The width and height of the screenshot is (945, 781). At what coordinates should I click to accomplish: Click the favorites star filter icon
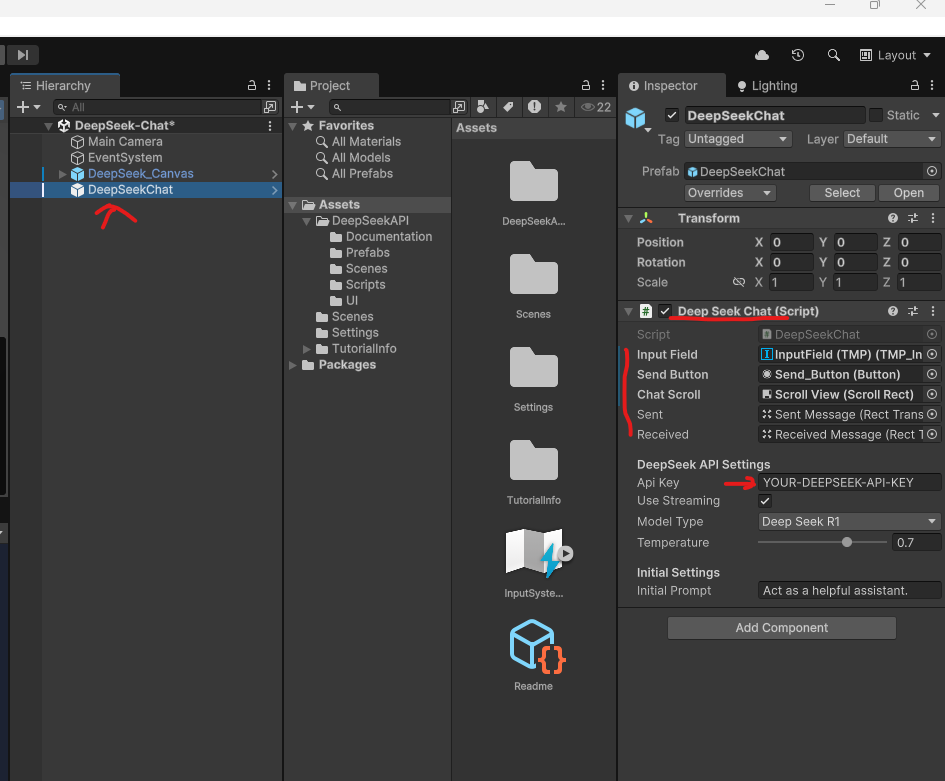tap(561, 107)
